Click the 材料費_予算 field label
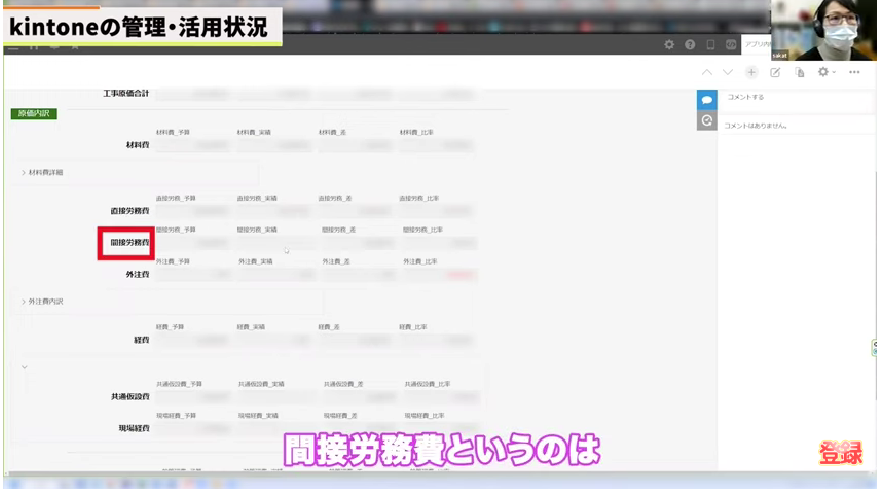The width and height of the screenshot is (877, 489). click(x=173, y=133)
